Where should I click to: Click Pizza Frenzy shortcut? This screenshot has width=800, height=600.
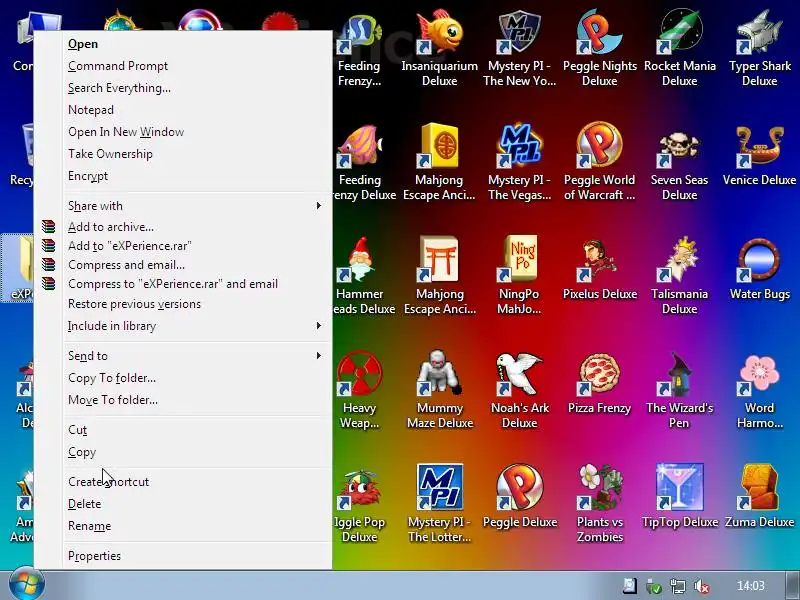(x=599, y=374)
